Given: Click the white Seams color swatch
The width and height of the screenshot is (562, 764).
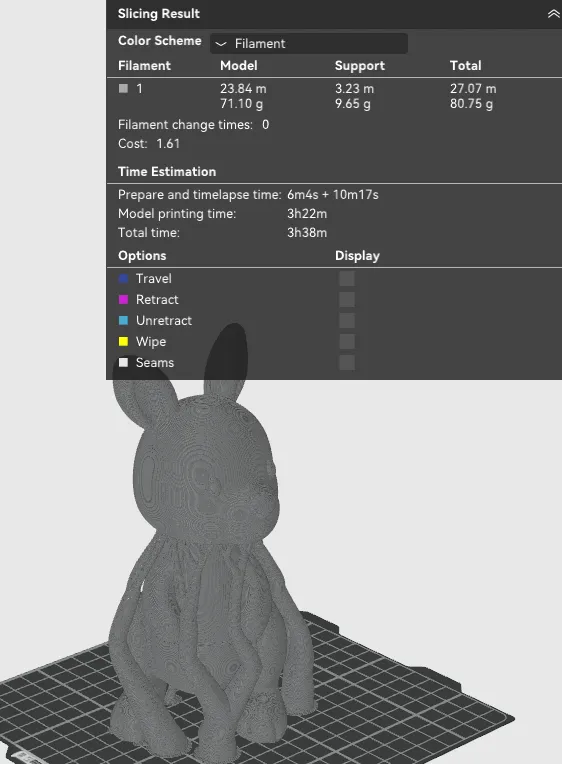Looking at the screenshot, I should (123, 362).
